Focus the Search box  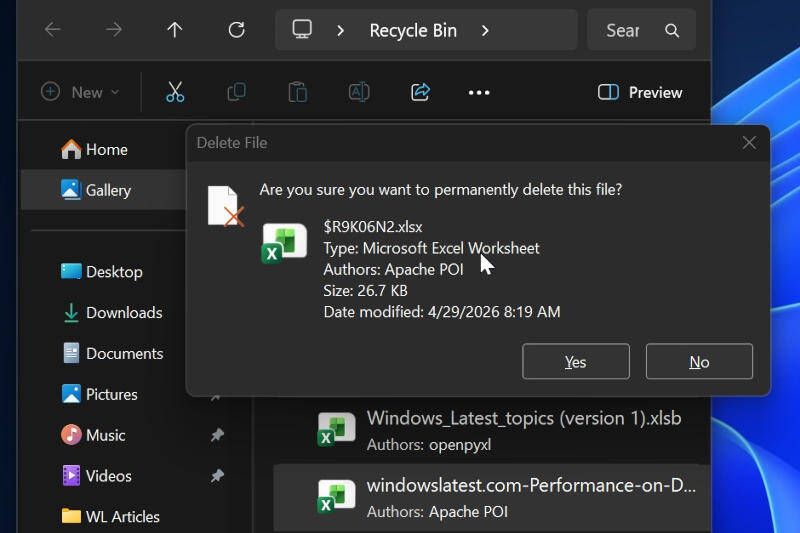click(x=641, y=30)
